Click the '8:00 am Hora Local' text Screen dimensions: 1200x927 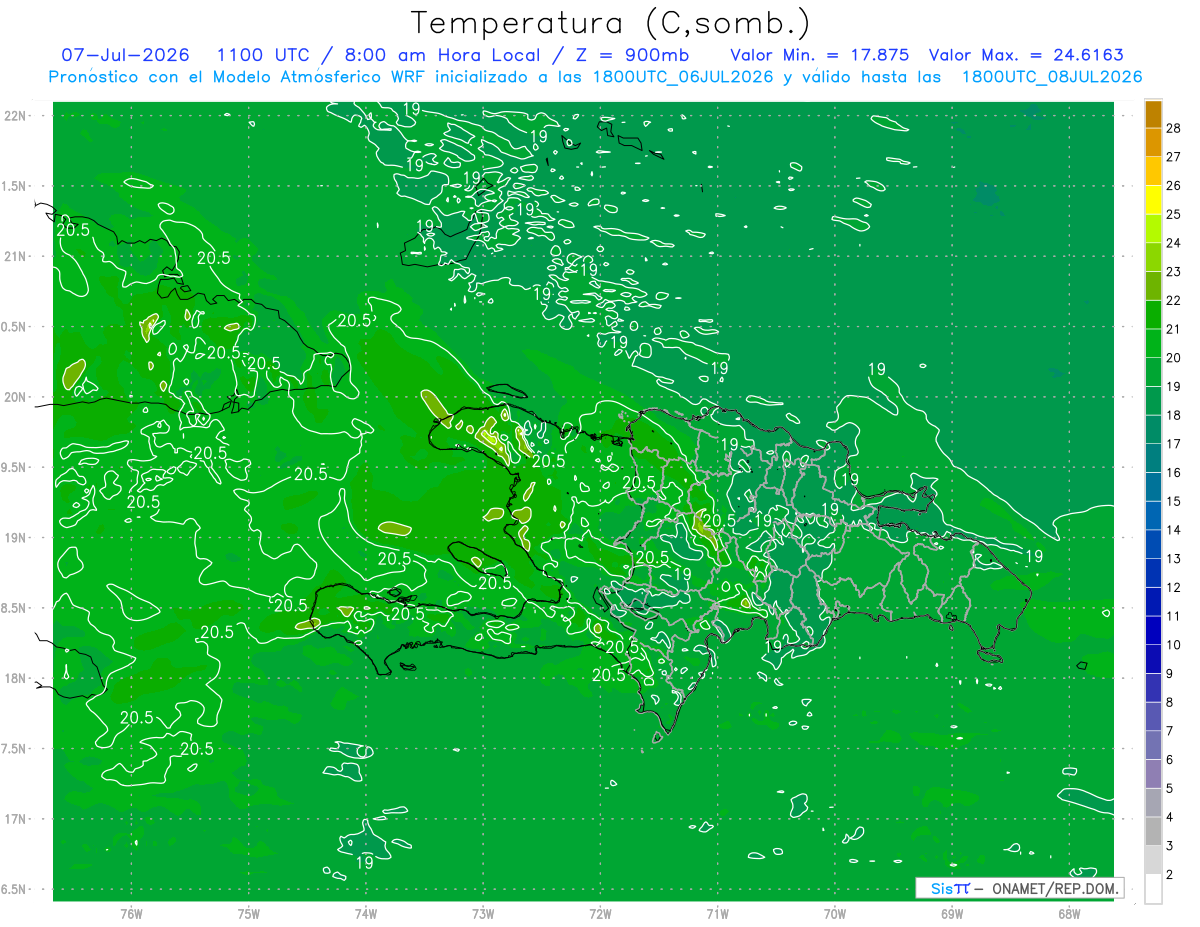tap(442, 55)
